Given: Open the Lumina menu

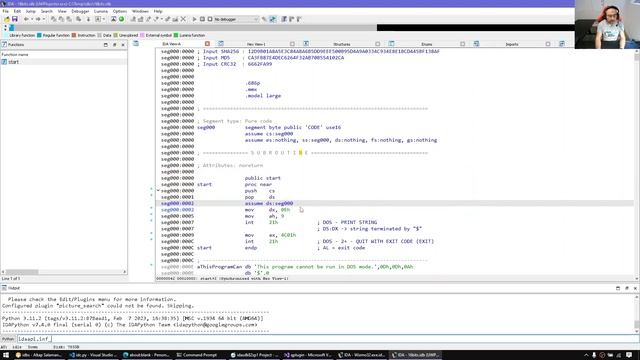Looking at the screenshot, I should click(101, 11).
